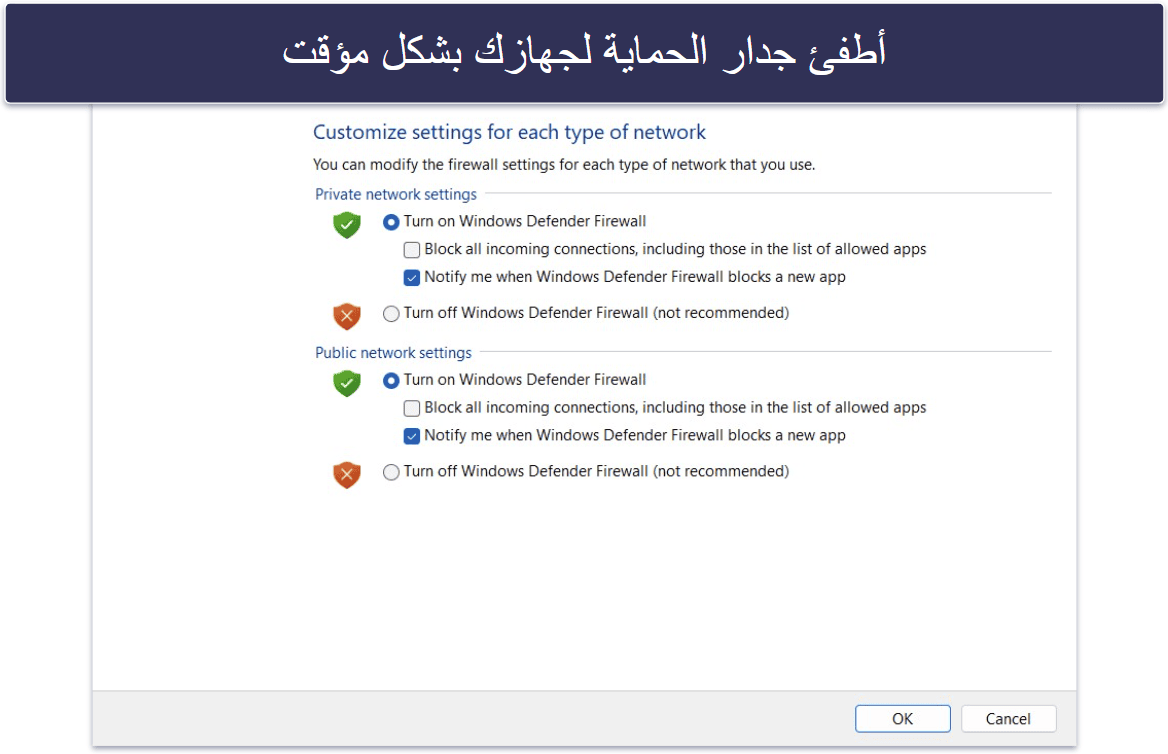This screenshot has width=1168, height=754.
Task: Click green shield icon under Private network settings
Action: (346, 224)
